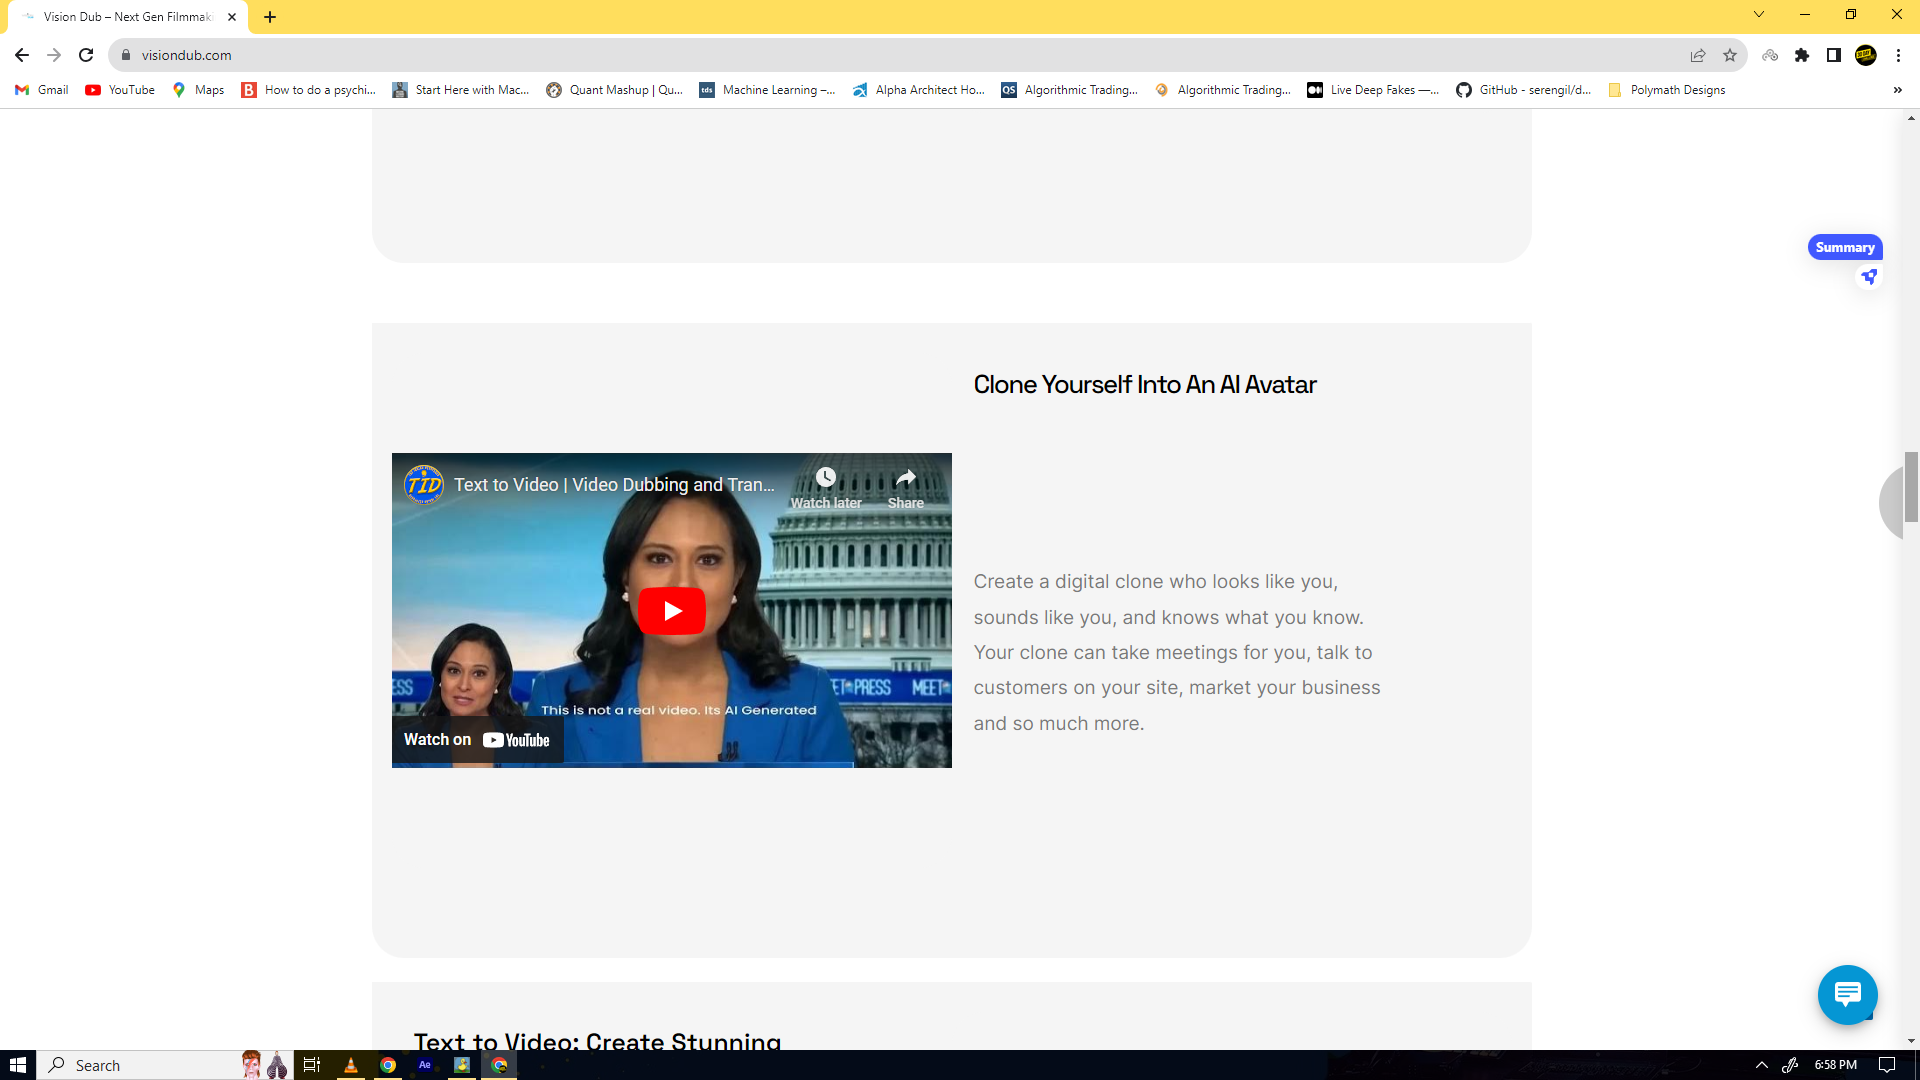Open Windows Start menu

click(18, 1065)
